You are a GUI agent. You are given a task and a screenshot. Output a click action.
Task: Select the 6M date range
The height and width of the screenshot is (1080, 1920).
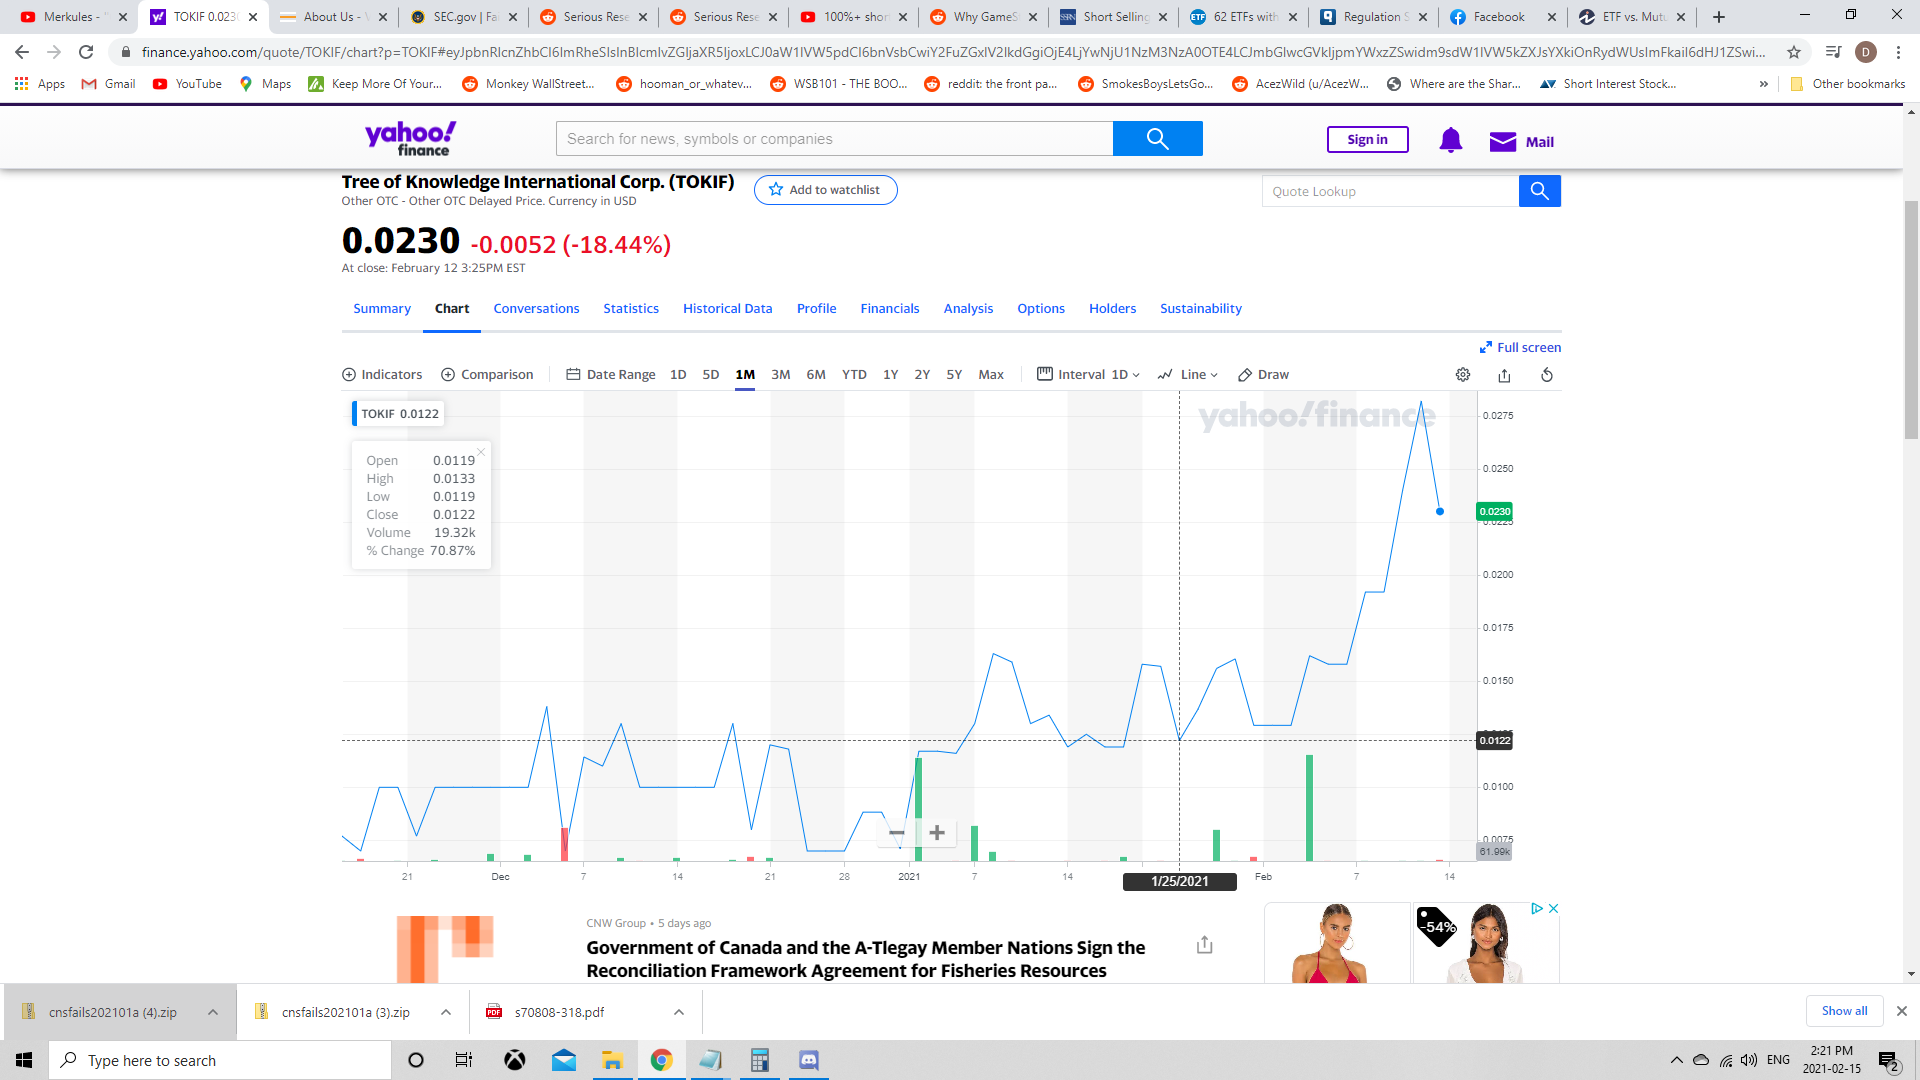click(x=816, y=375)
